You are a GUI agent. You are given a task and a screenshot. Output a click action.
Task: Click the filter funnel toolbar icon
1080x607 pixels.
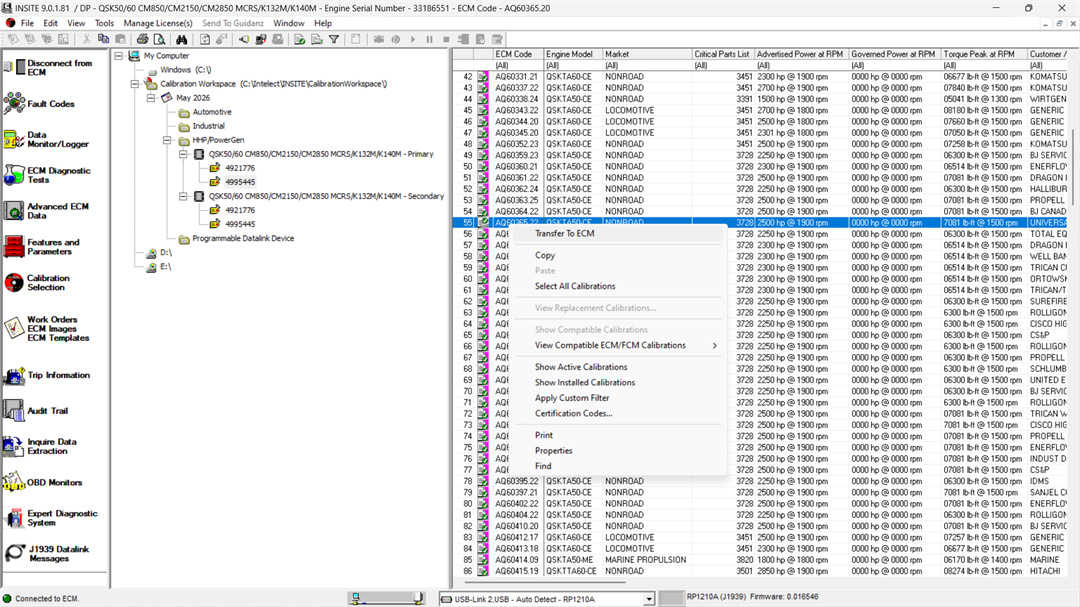pos(334,39)
